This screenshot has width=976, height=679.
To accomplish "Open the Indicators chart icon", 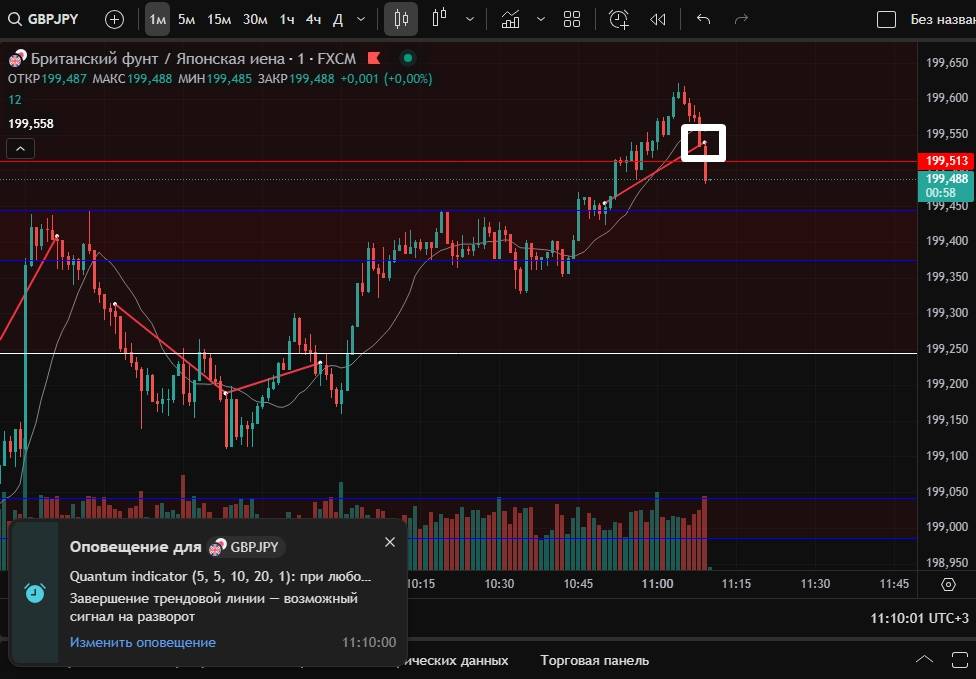I will click(511, 19).
